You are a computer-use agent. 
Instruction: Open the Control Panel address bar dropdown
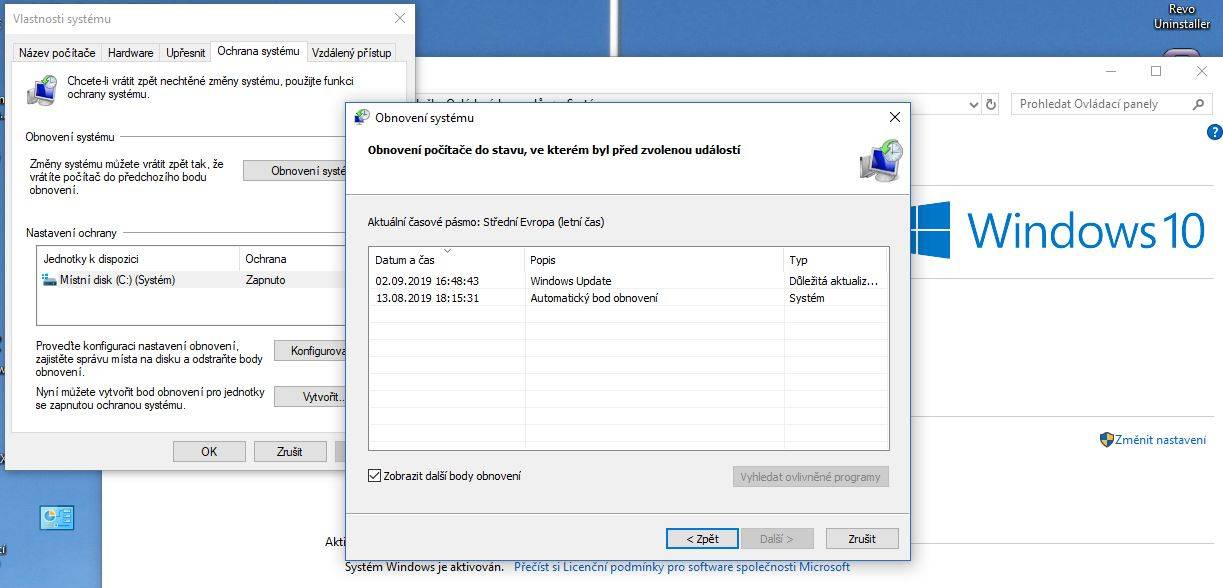click(974, 104)
